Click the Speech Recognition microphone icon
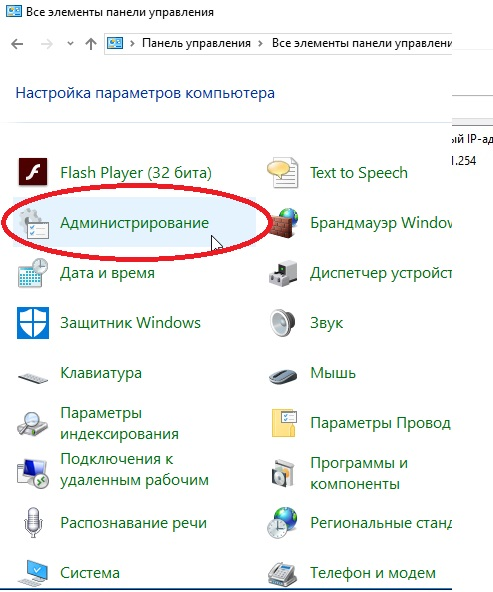 [33, 523]
